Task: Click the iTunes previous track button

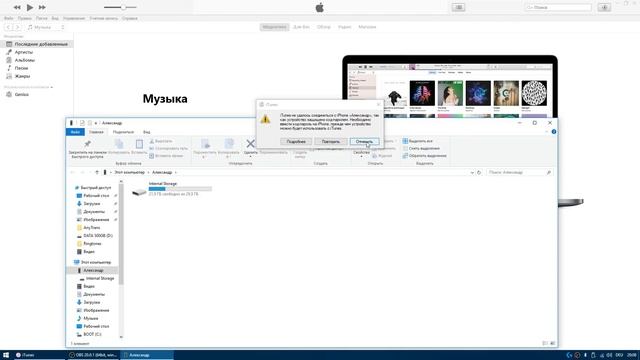Action: [17, 7]
